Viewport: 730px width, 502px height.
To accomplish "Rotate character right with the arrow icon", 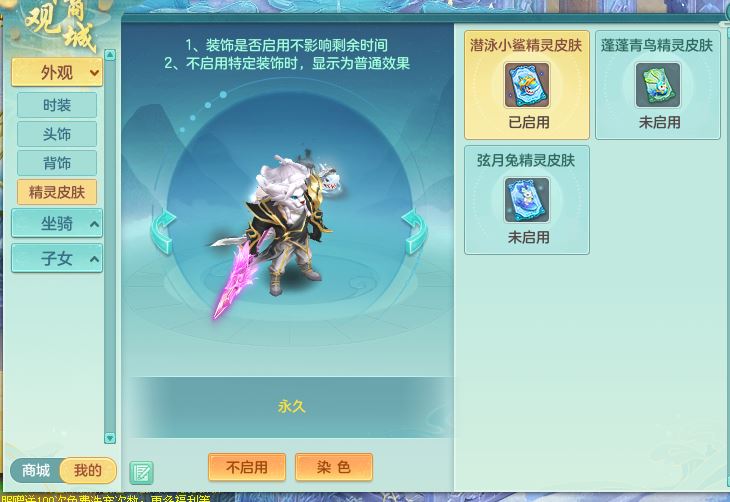I will coord(414,231).
